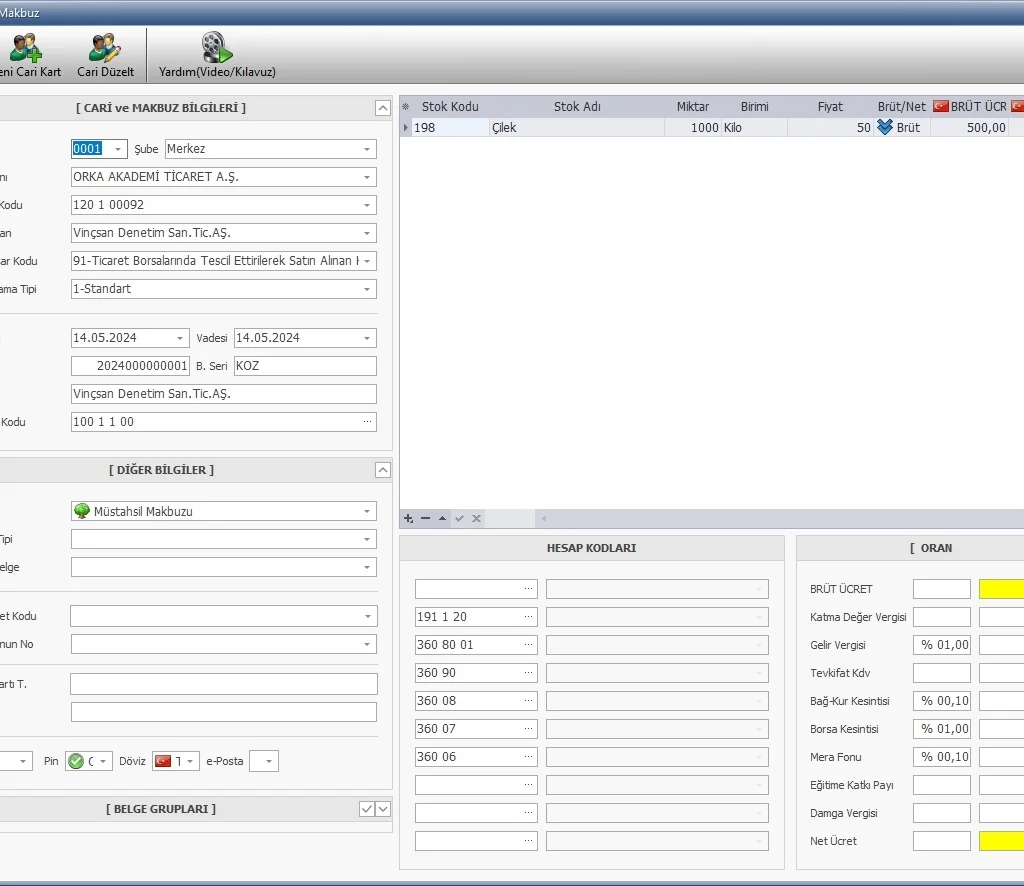
Task: Click the ellipsis button beside account 191 1 20
Action: [x=528, y=617]
